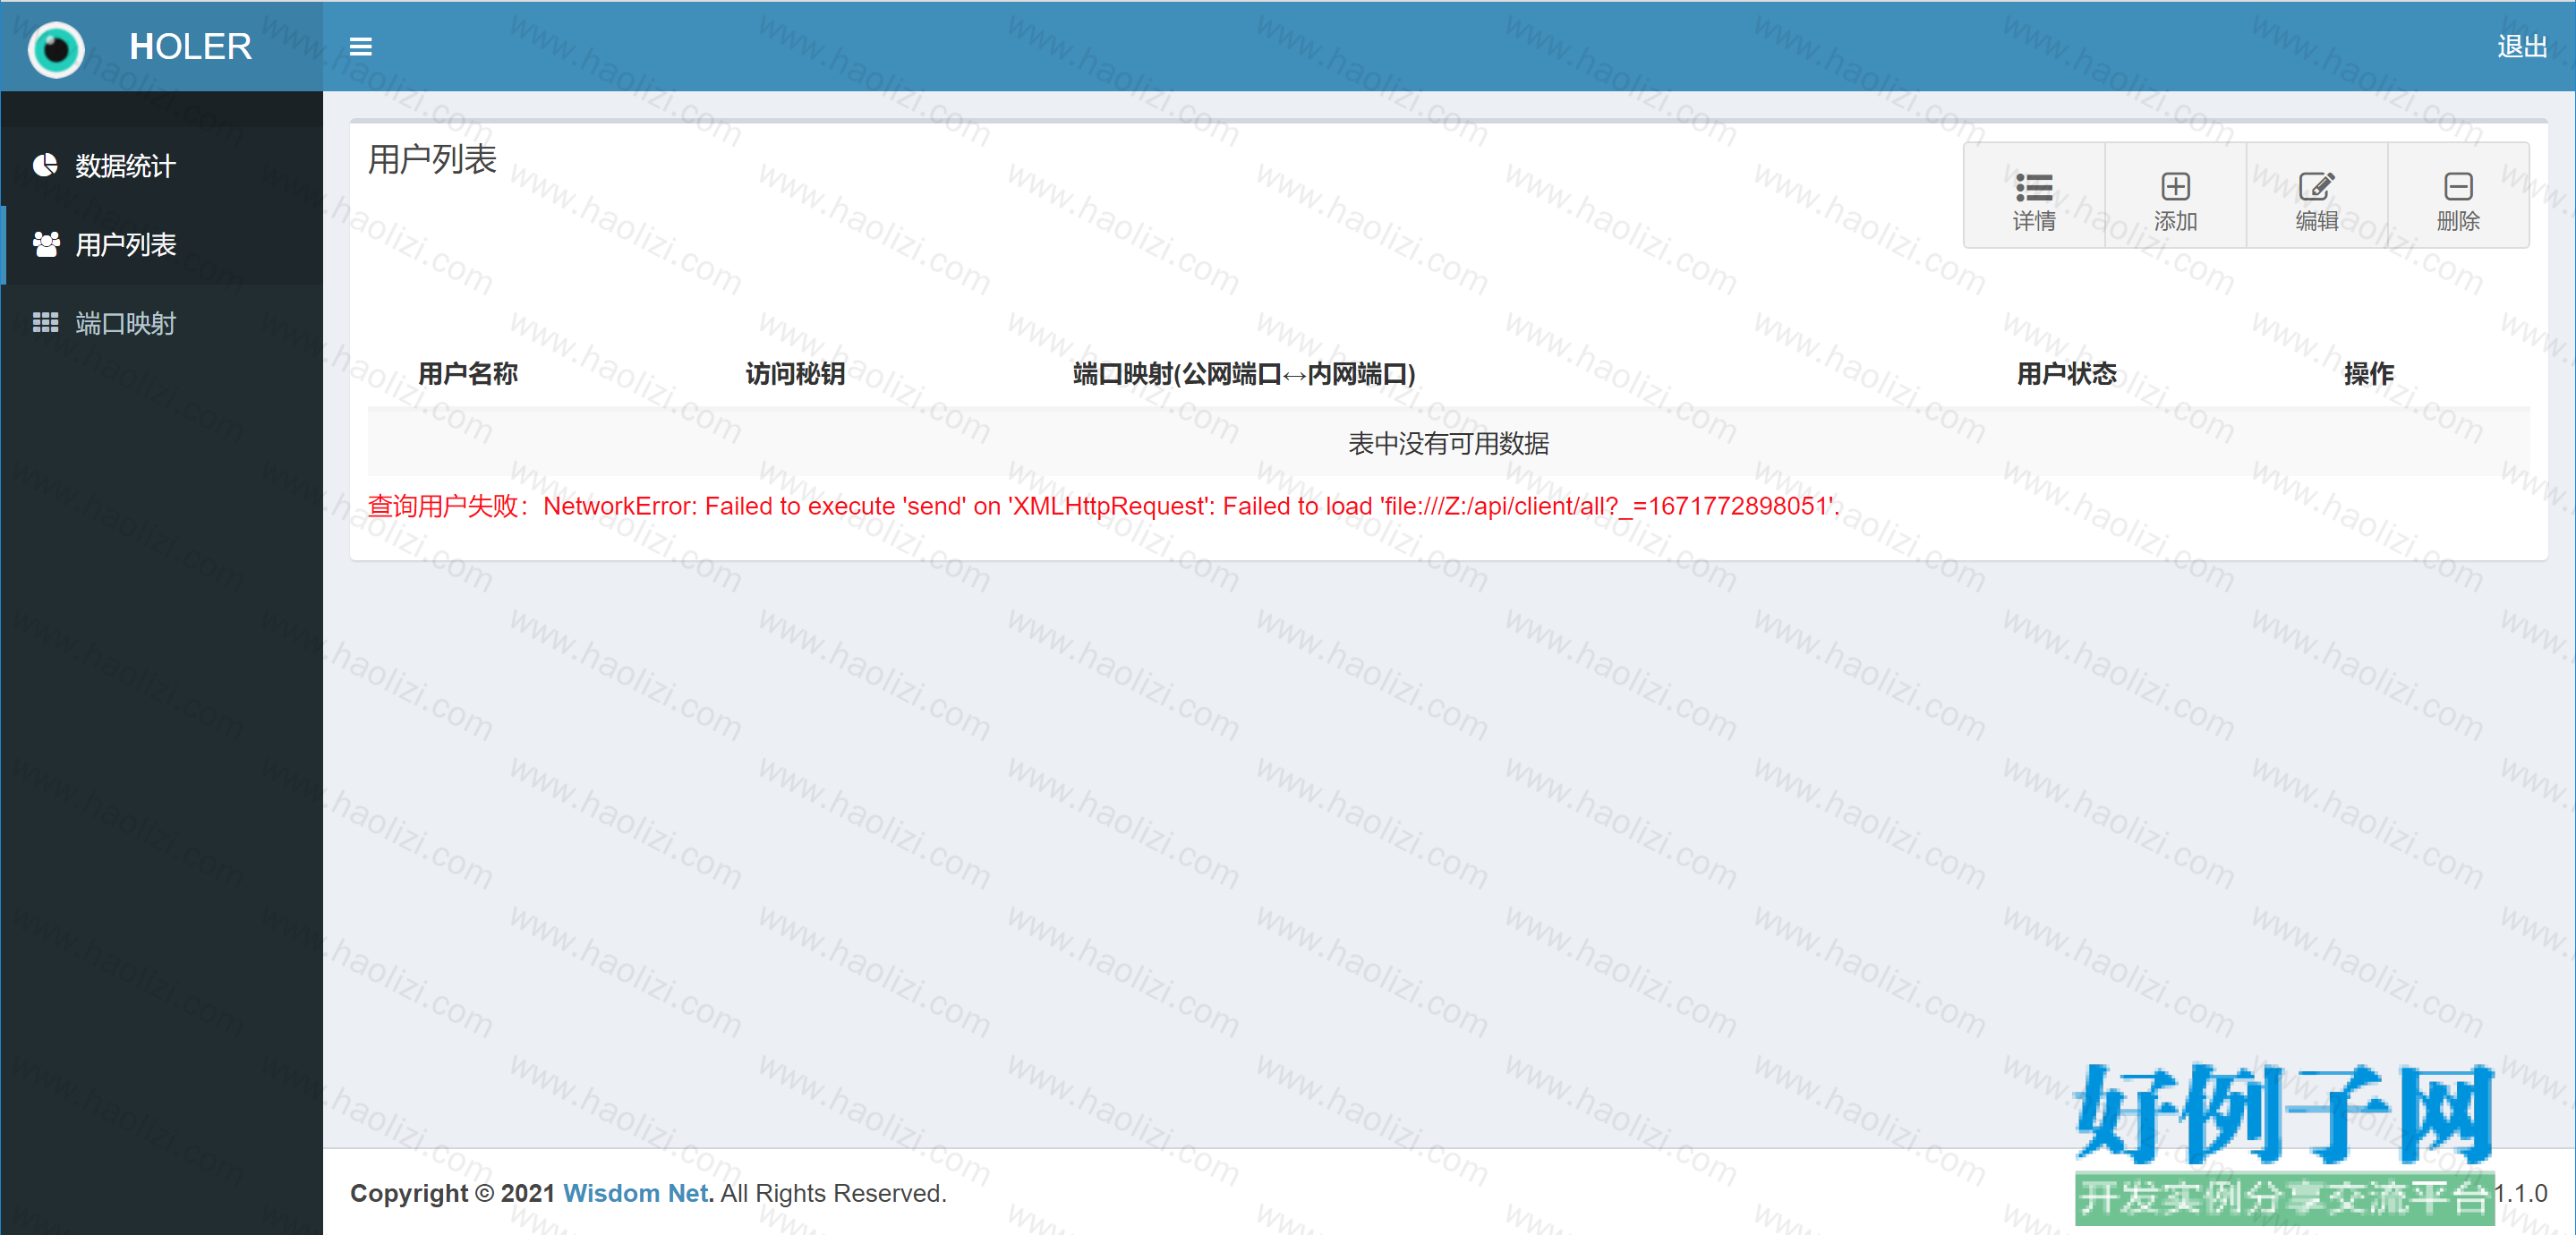Click the 操作 column header
This screenshot has width=2576, height=1235.
(2368, 374)
